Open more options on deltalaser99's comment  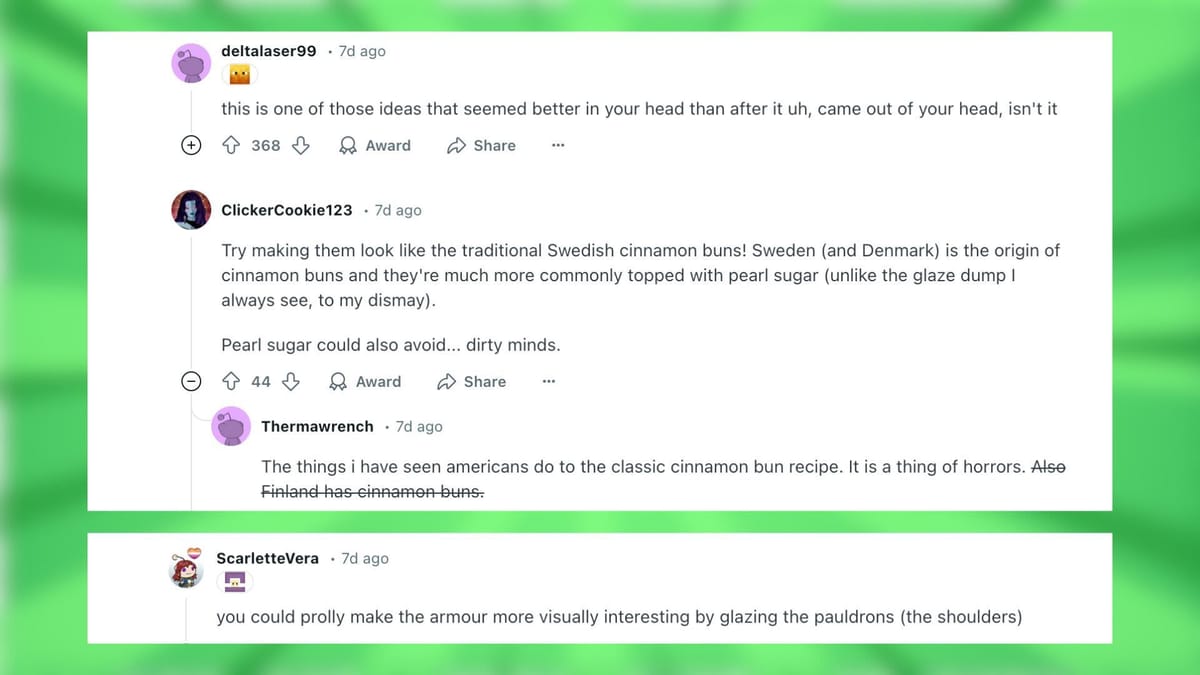(558, 146)
